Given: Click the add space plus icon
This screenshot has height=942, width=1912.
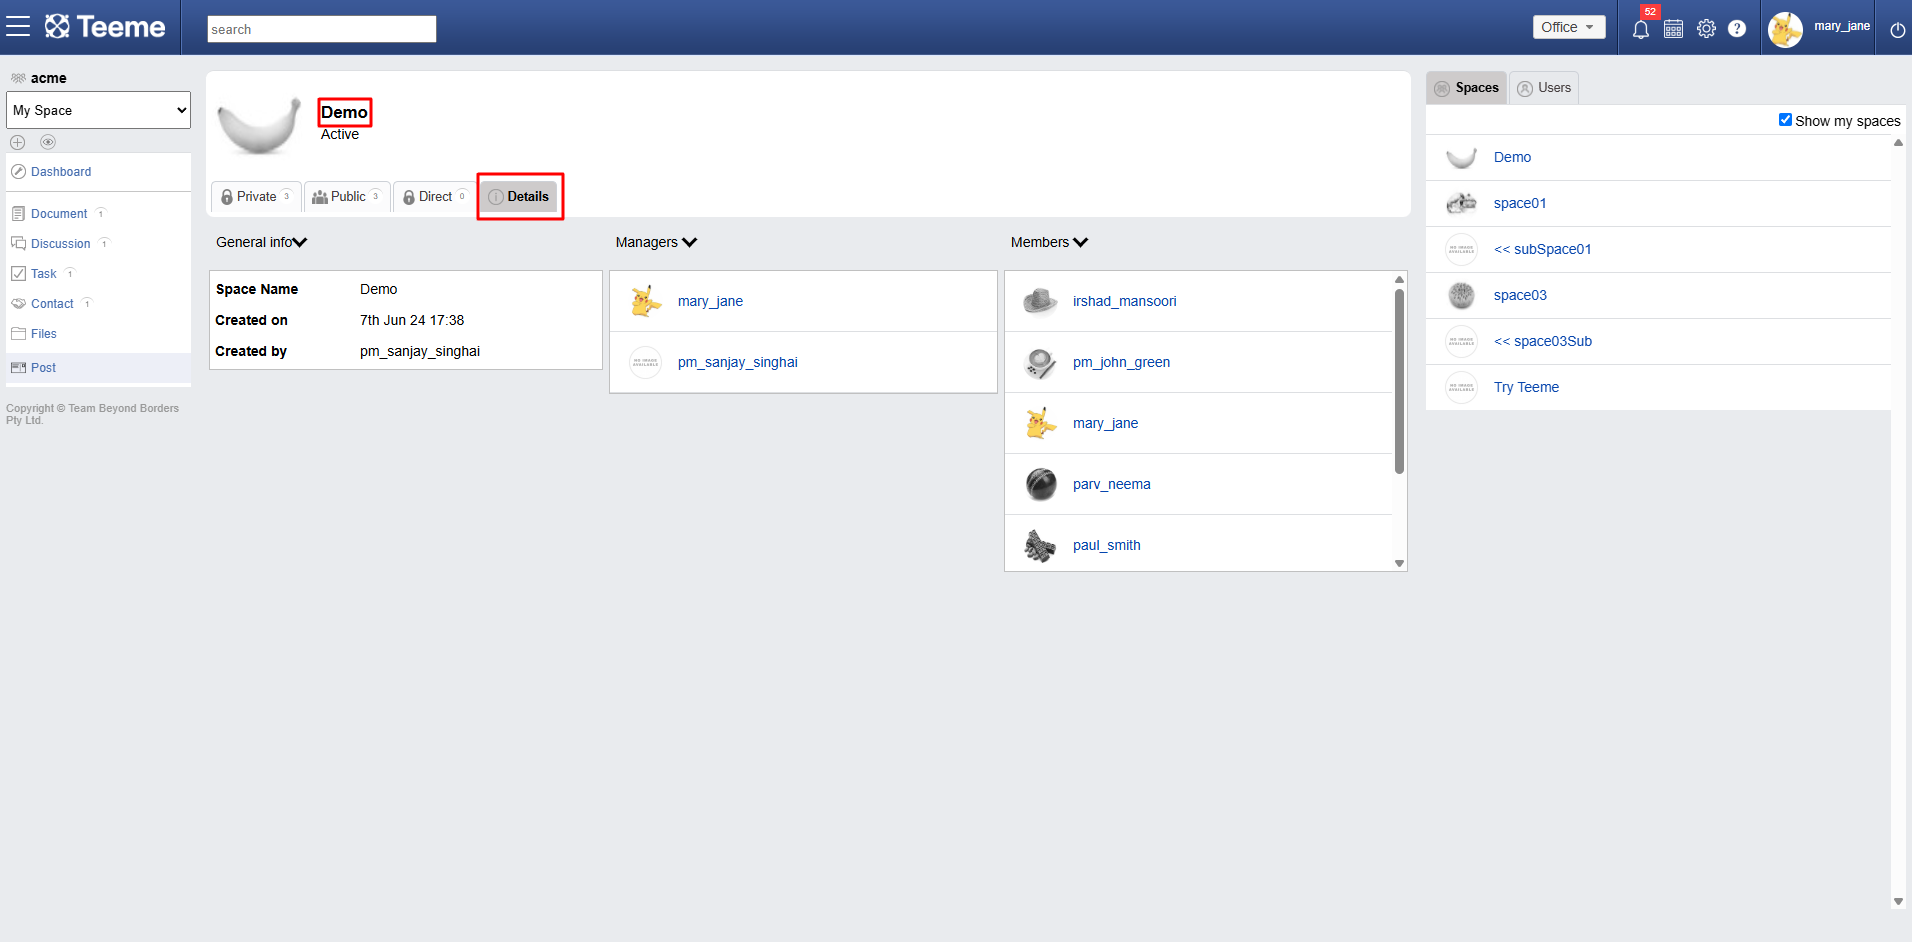Looking at the screenshot, I should tap(17, 142).
